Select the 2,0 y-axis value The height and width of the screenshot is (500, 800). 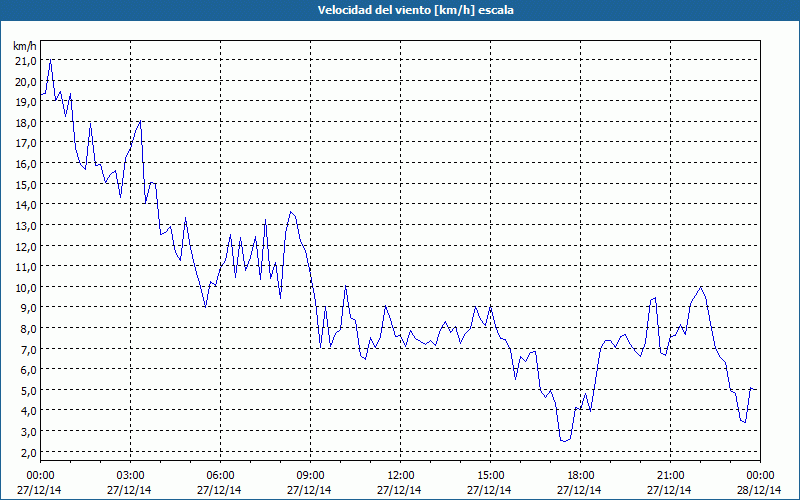click(29, 453)
